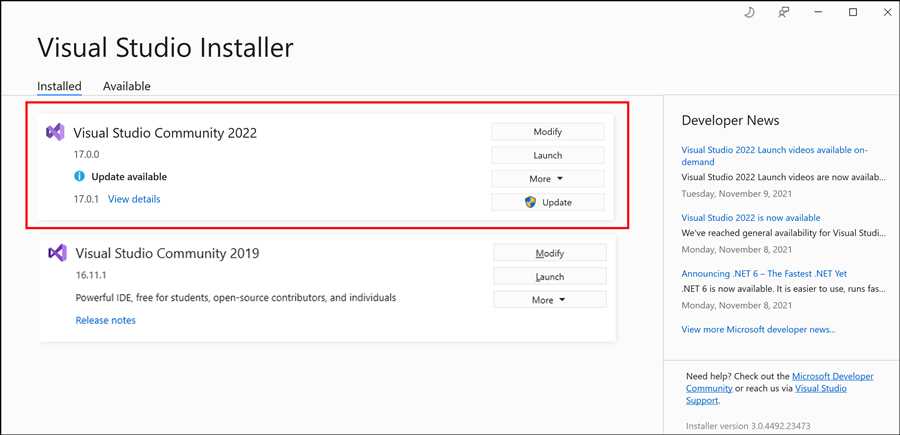The height and width of the screenshot is (435, 900).
Task: Switch to the Available tab
Action: (126, 86)
